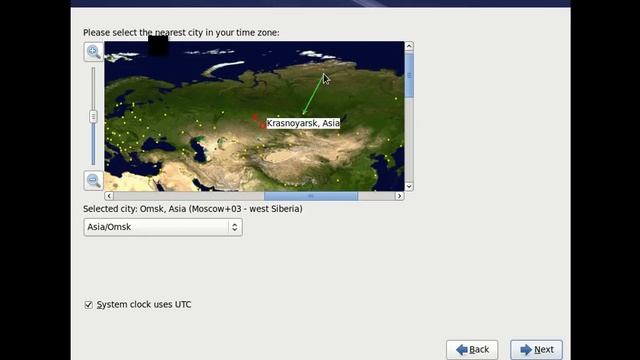Screen dimensions: 640x360
Task: Click the map's scroll up arrow
Action: 409,46
